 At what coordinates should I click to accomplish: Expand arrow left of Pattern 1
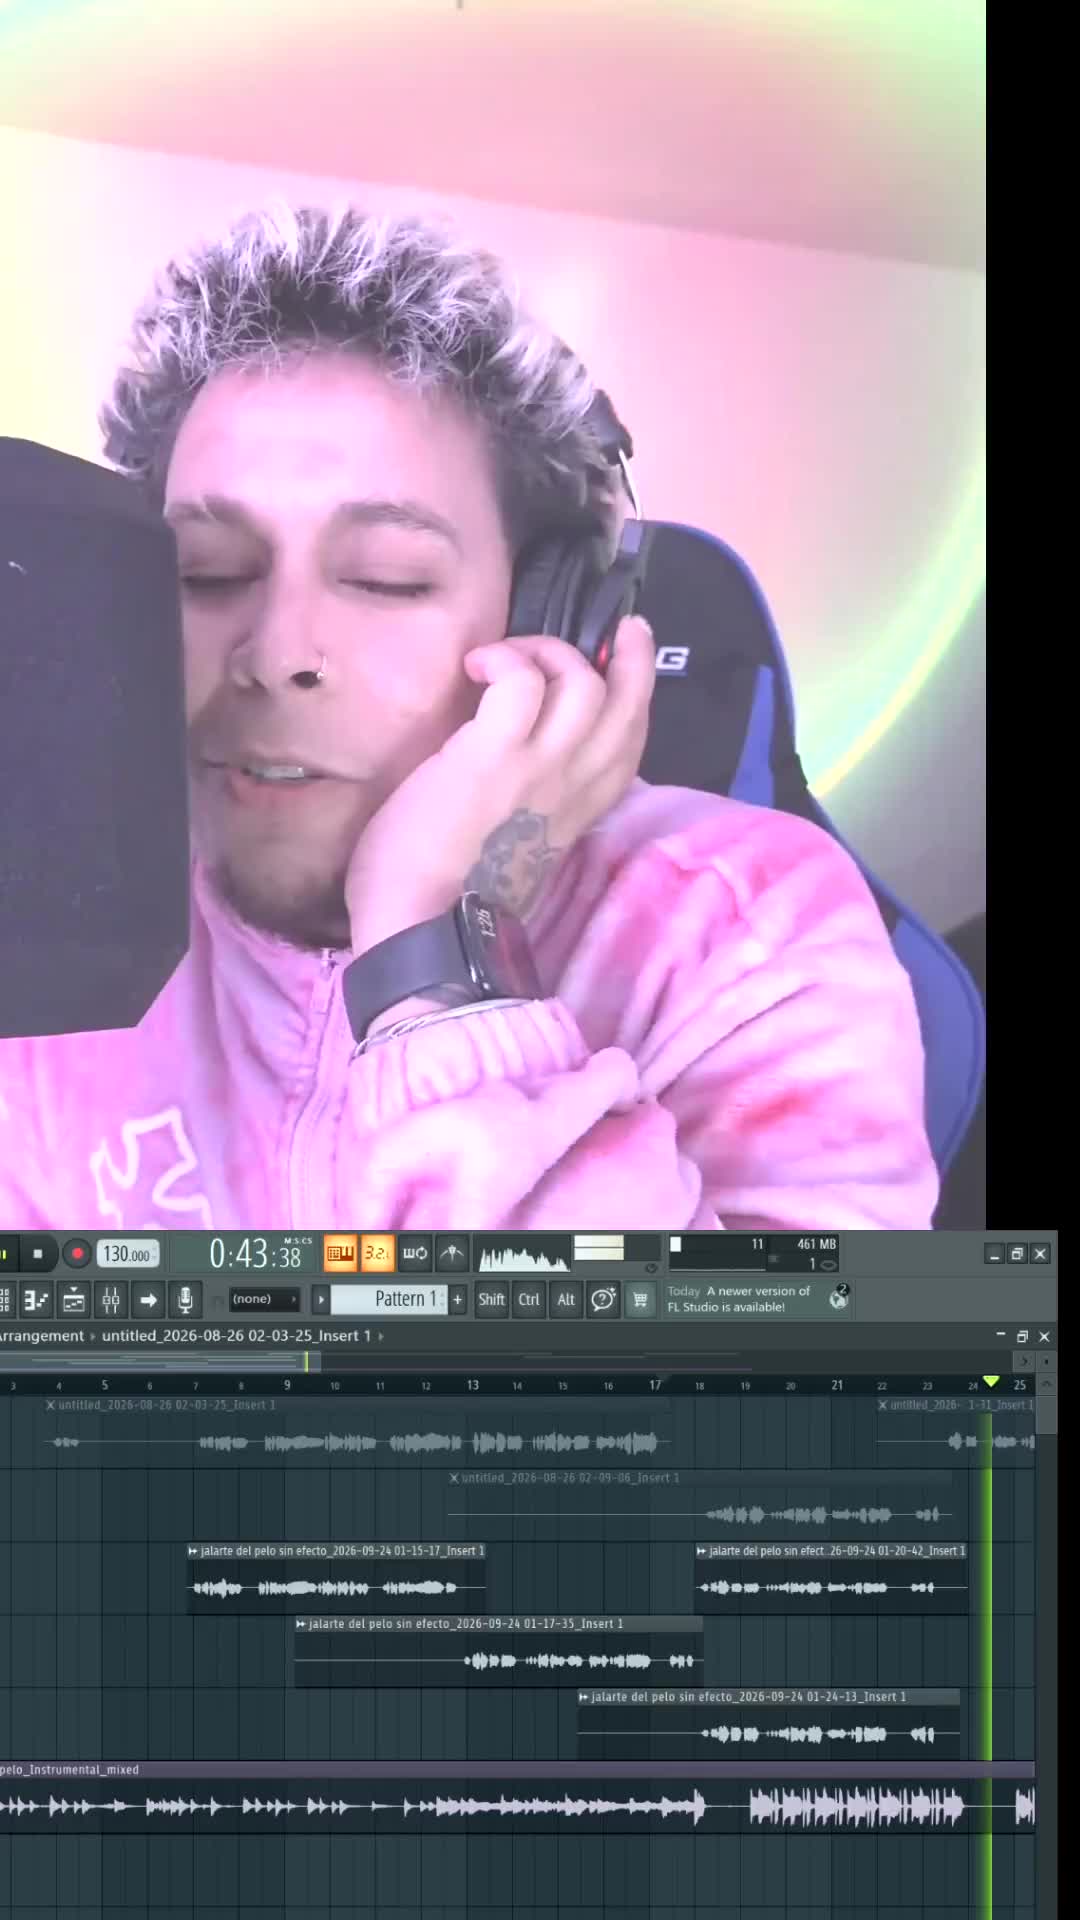click(x=321, y=1299)
